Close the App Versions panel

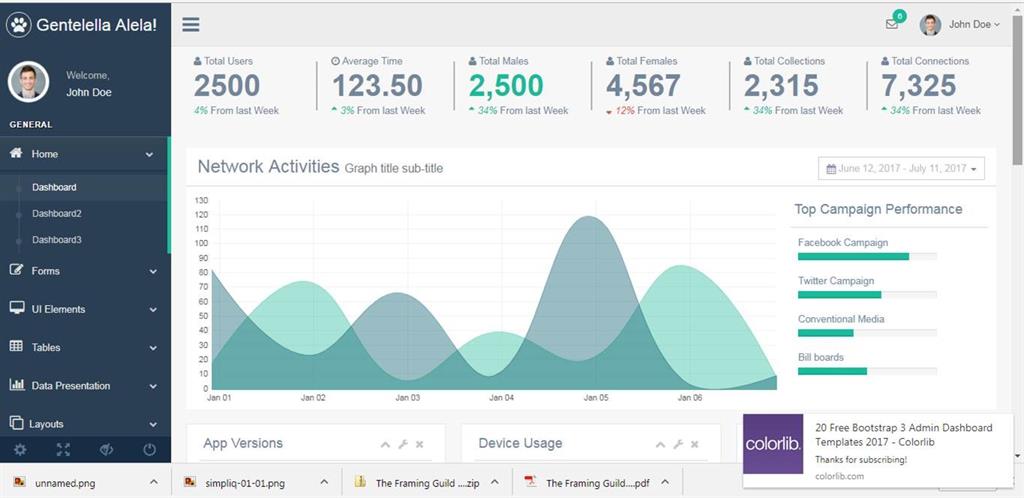point(420,444)
